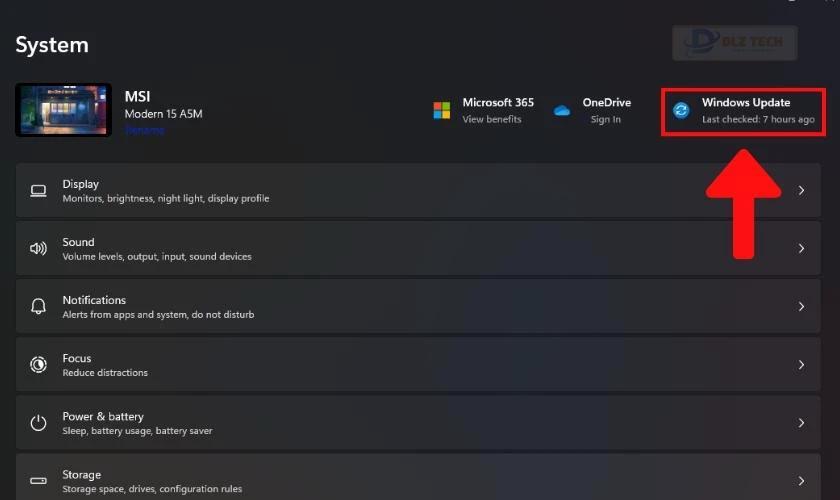Click the Notifications bell icon

[x=38, y=307]
